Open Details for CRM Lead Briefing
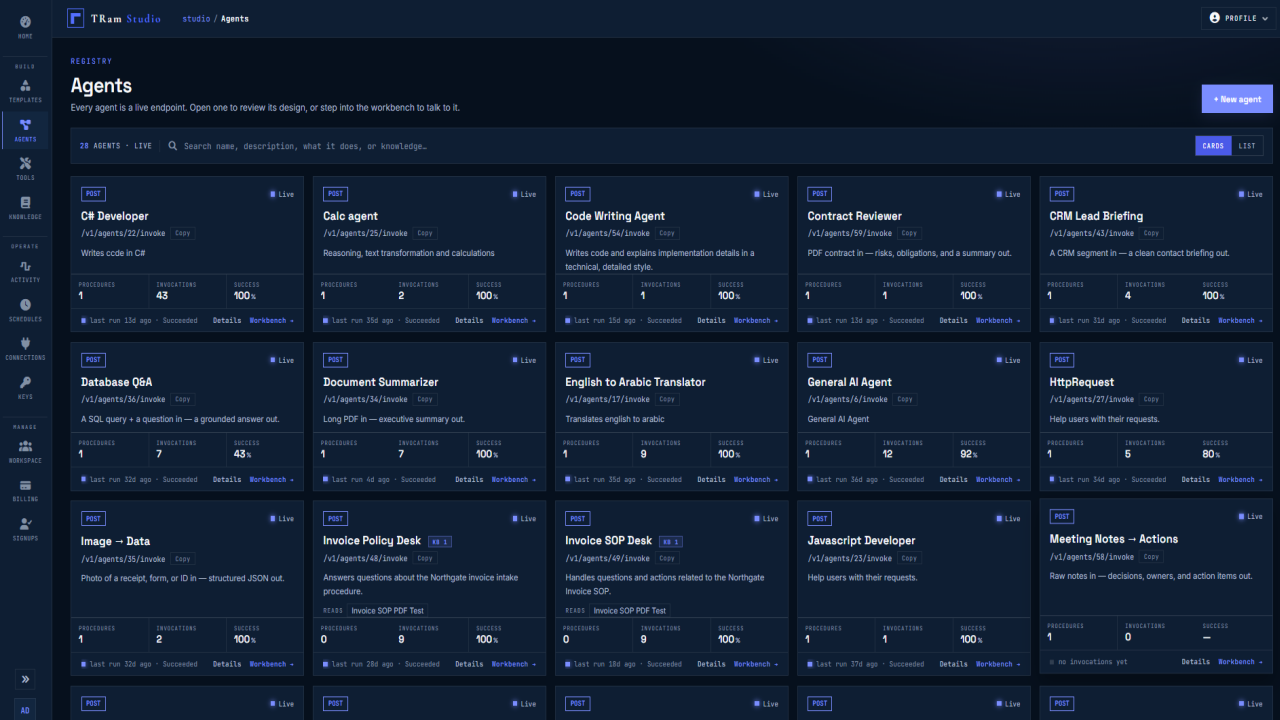This screenshot has height=720, width=1280. pyautogui.click(x=1196, y=321)
